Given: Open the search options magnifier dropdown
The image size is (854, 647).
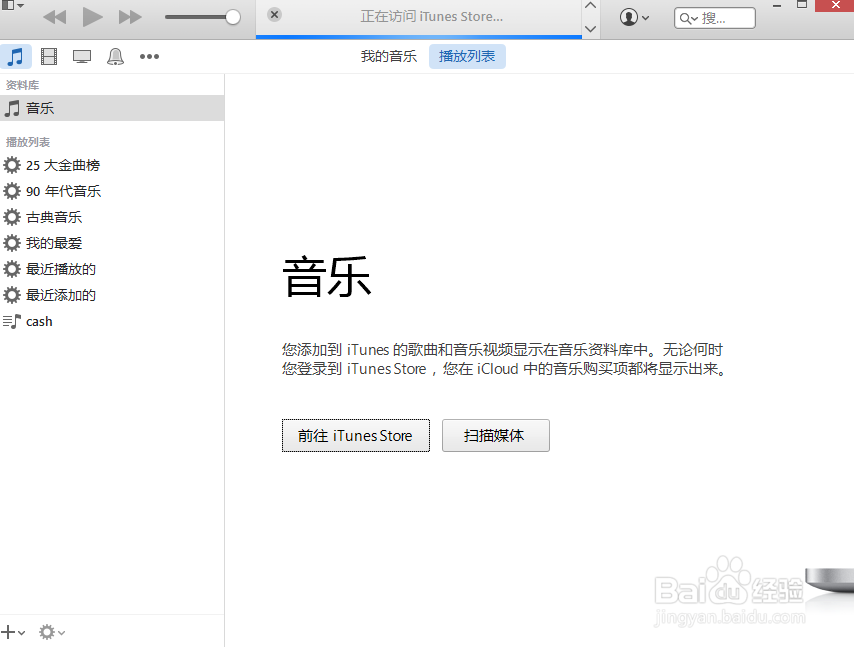Looking at the screenshot, I should tap(688, 19).
